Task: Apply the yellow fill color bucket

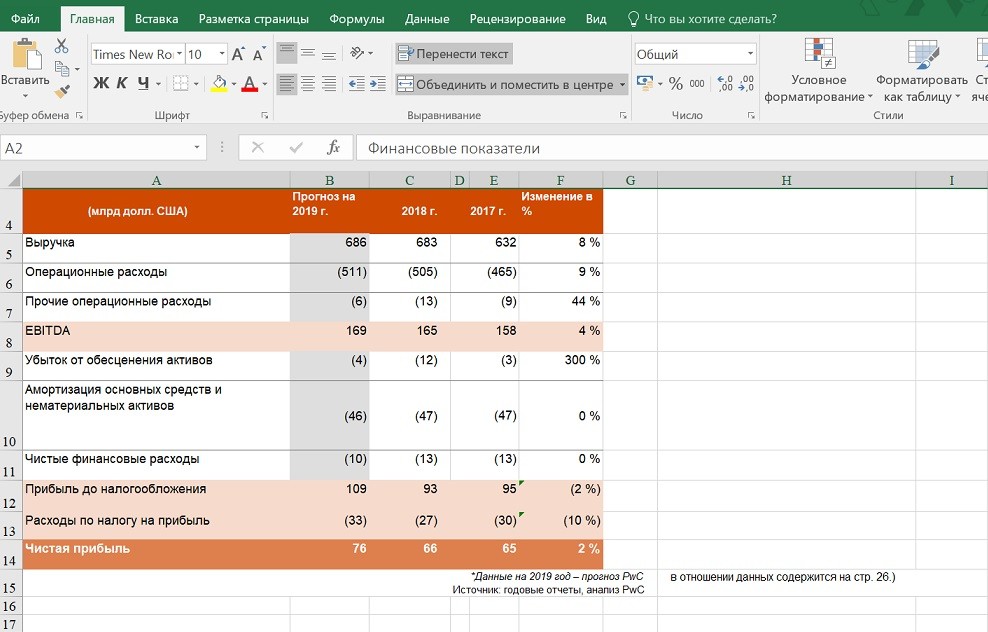Action: [x=219, y=84]
